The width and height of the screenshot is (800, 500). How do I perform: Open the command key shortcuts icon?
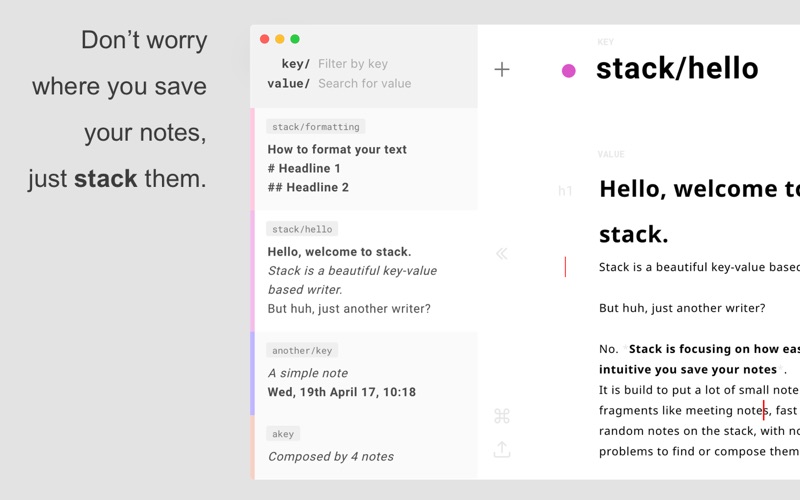pos(502,416)
